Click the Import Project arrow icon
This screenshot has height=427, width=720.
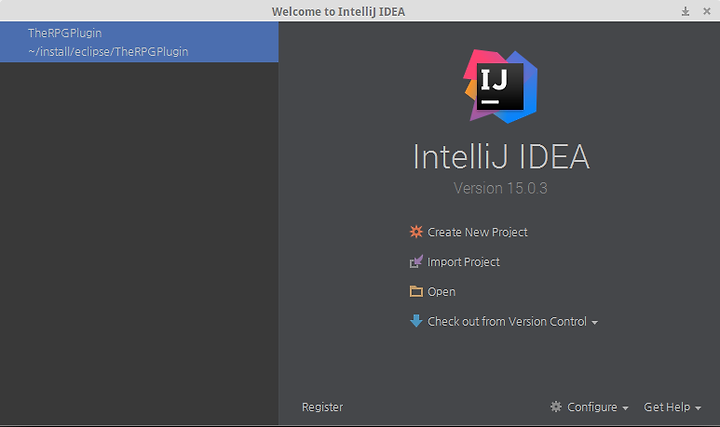point(416,261)
